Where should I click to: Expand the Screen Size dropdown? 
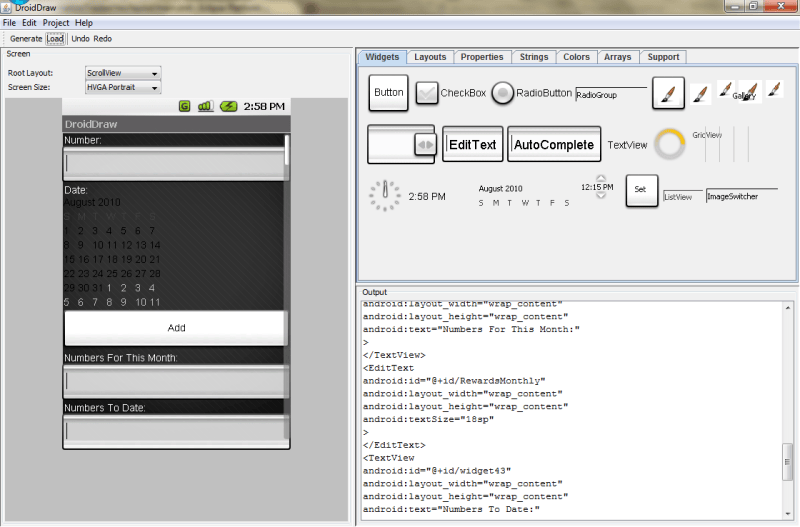(x=123, y=87)
